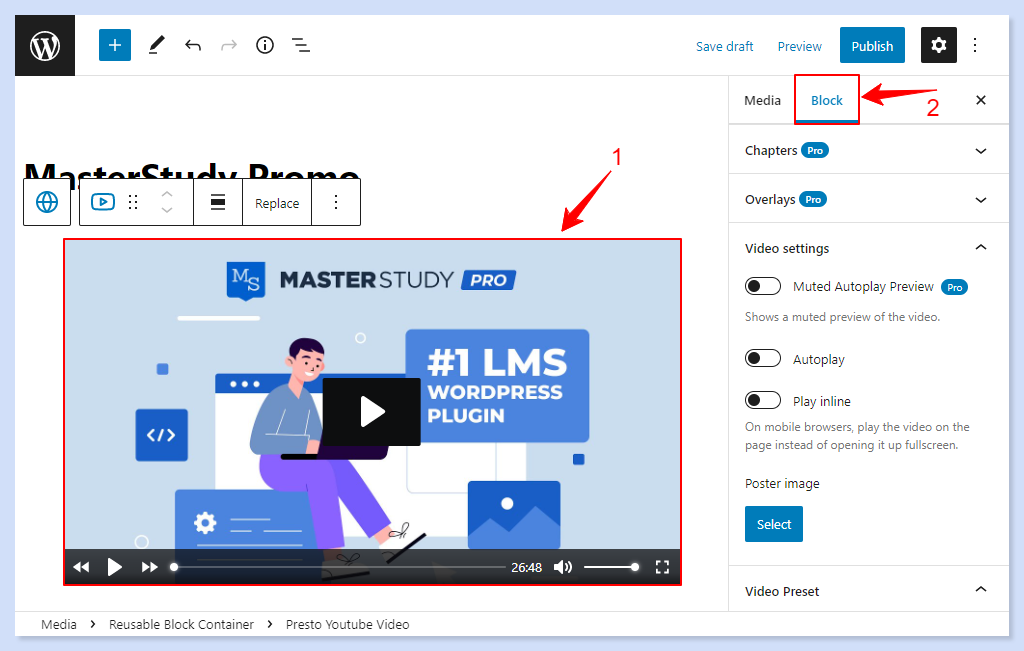
Task: Toggle the settings gear icon
Action: click(x=938, y=46)
